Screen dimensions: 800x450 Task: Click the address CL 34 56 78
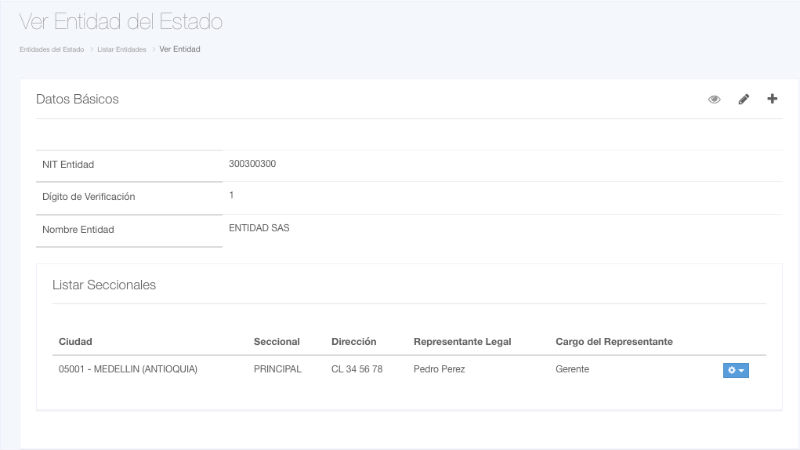coord(357,369)
